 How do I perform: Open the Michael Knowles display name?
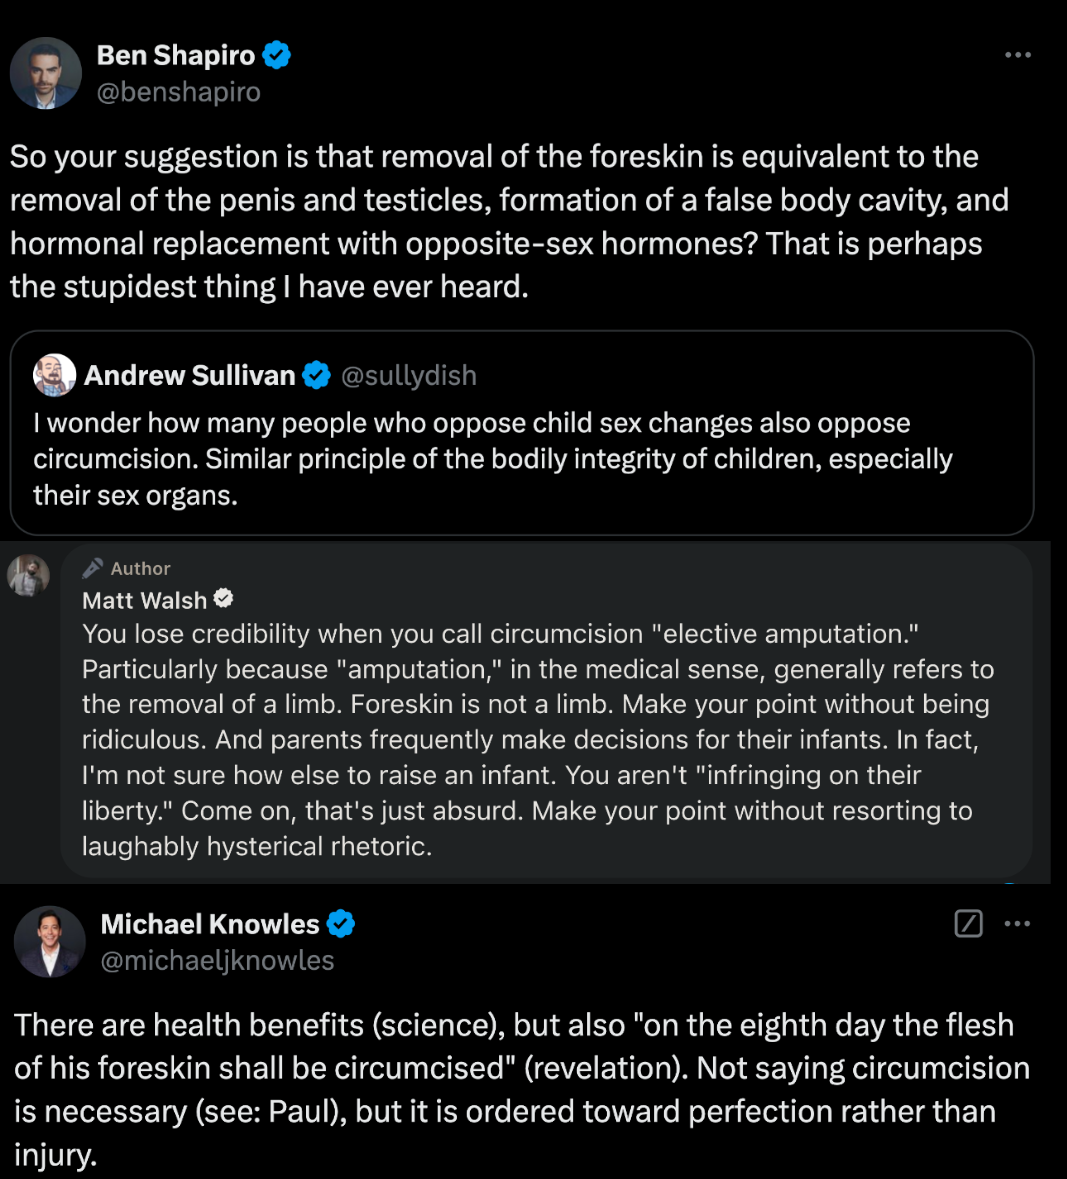tap(210, 924)
